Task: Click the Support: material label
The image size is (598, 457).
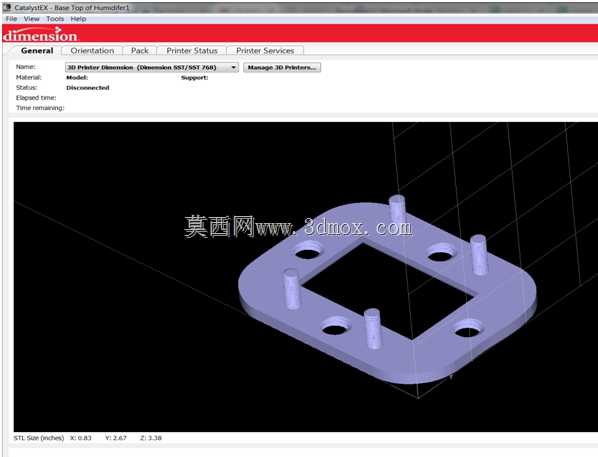Action: (x=195, y=77)
